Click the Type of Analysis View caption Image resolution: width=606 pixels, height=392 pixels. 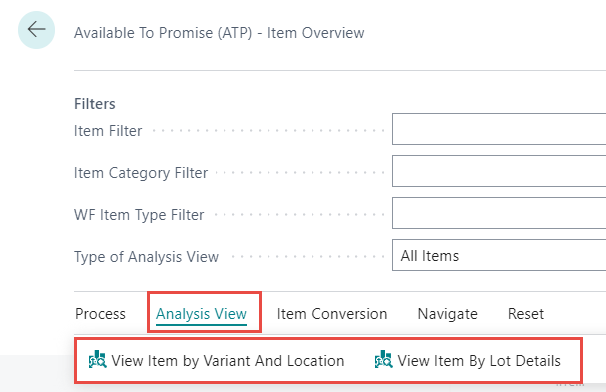pos(146,257)
